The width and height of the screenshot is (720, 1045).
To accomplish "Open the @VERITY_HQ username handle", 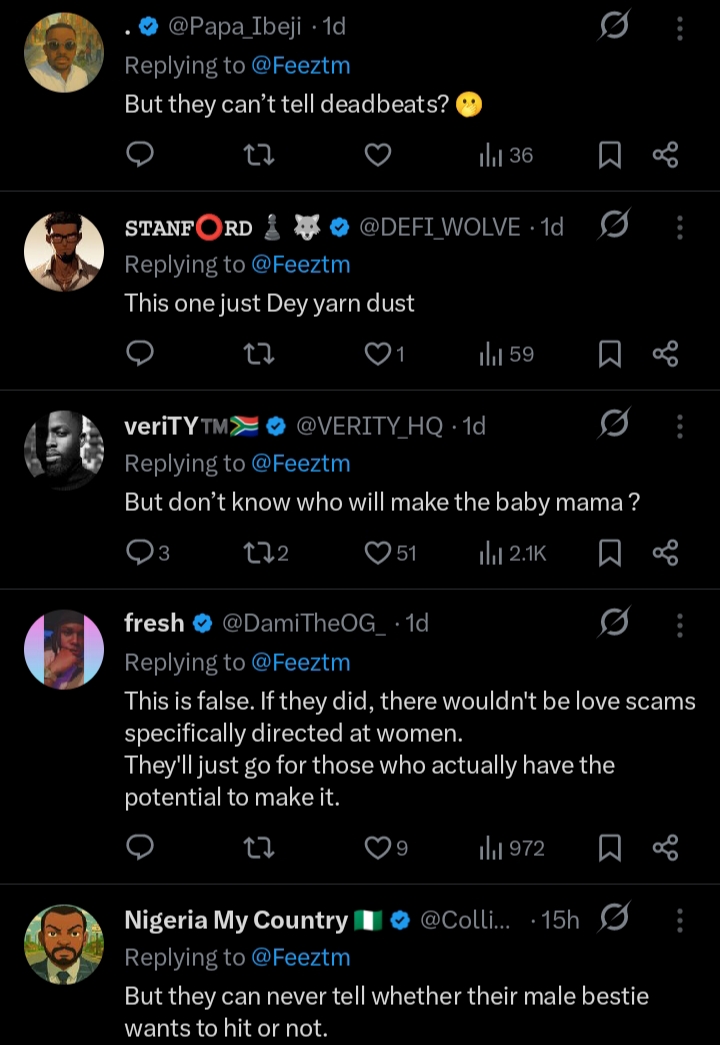I will point(370,426).
